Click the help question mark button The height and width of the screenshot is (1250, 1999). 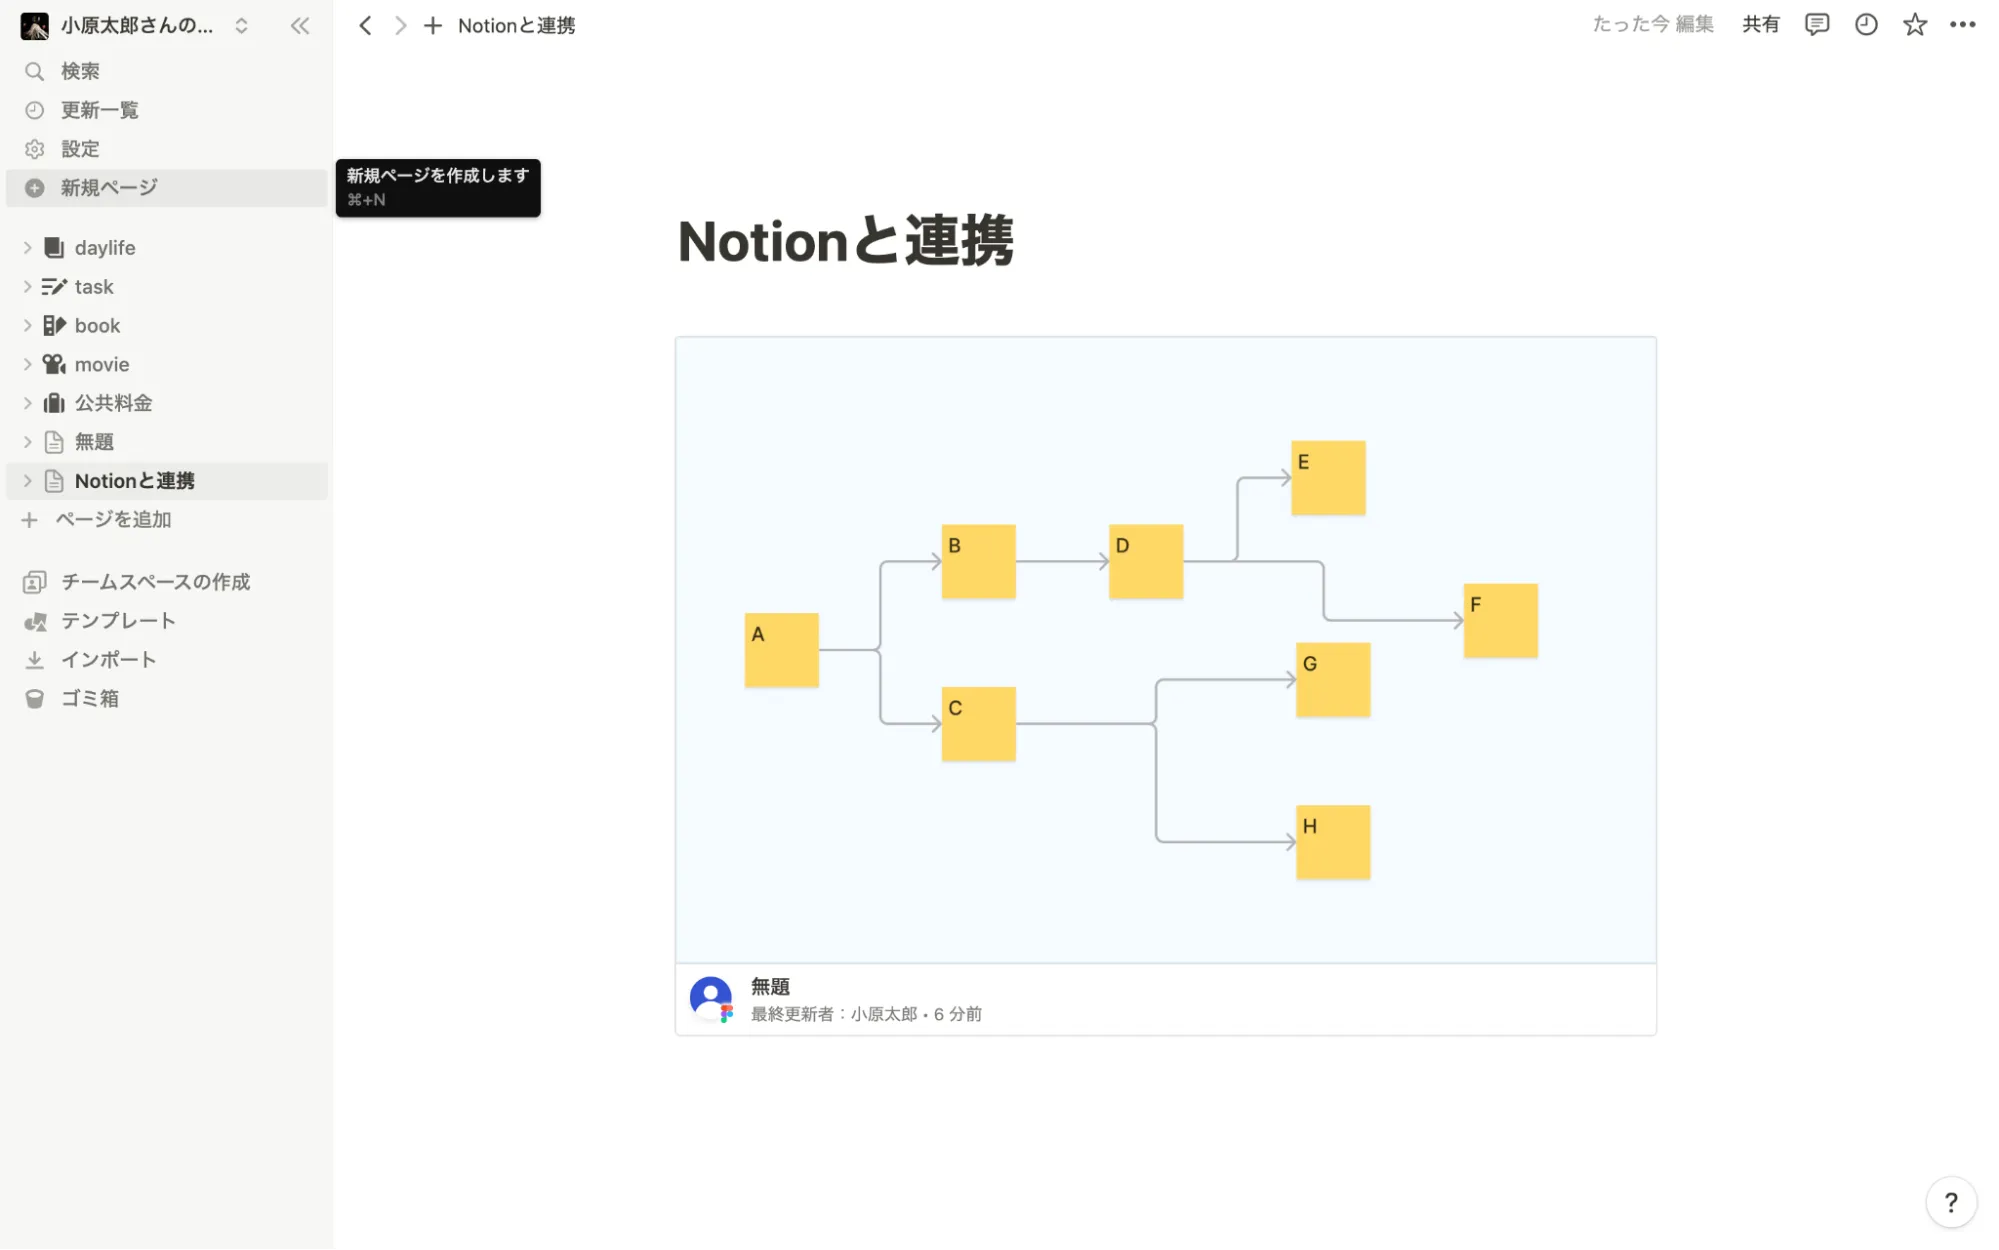tap(1951, 1202)
